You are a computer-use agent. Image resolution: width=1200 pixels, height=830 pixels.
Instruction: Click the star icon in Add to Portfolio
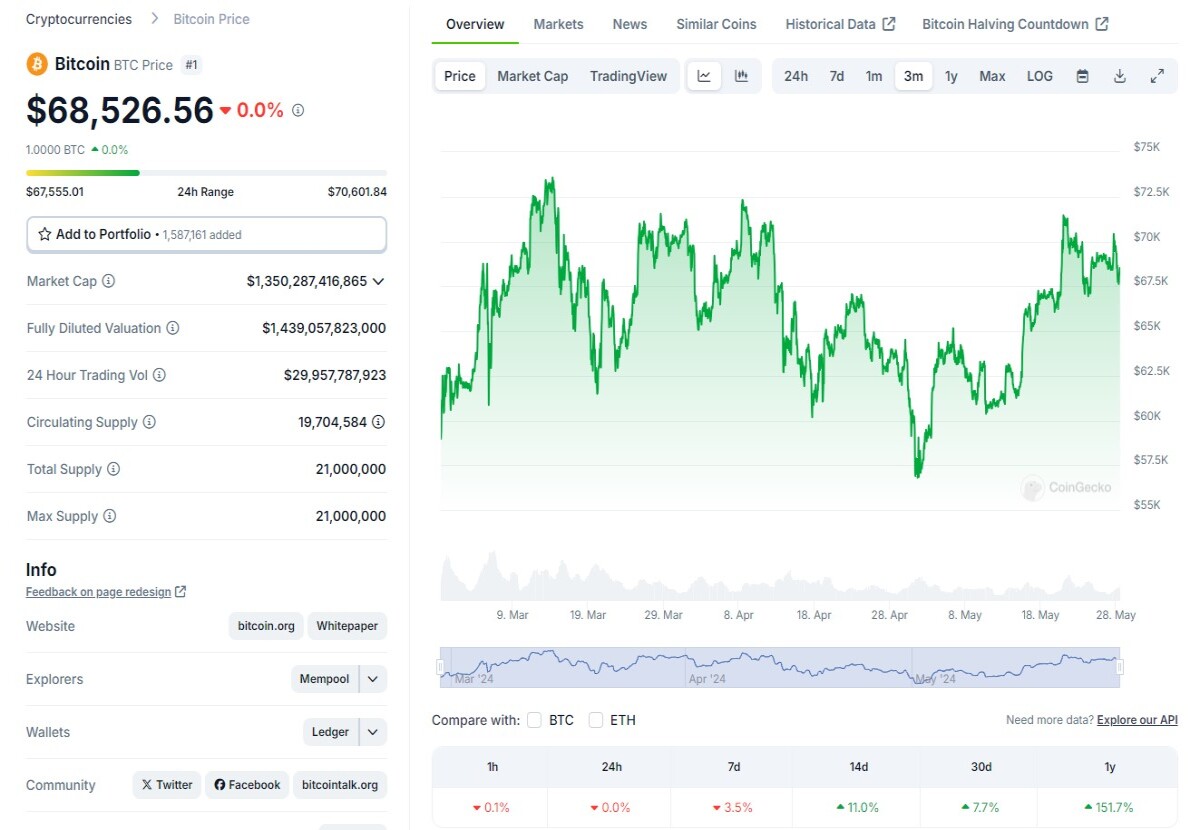pos(45,234)
